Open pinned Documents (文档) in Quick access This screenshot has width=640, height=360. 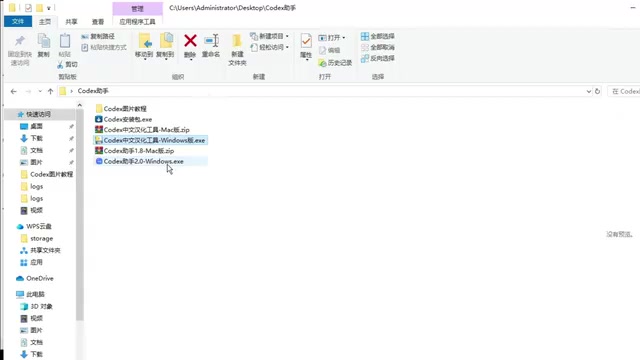click(x=36, y=150)
